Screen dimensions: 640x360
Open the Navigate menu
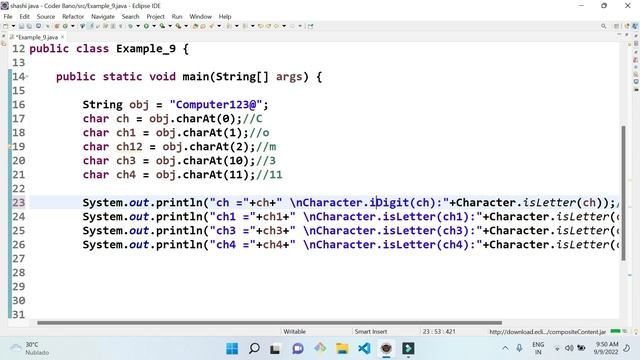pos(103,16)
